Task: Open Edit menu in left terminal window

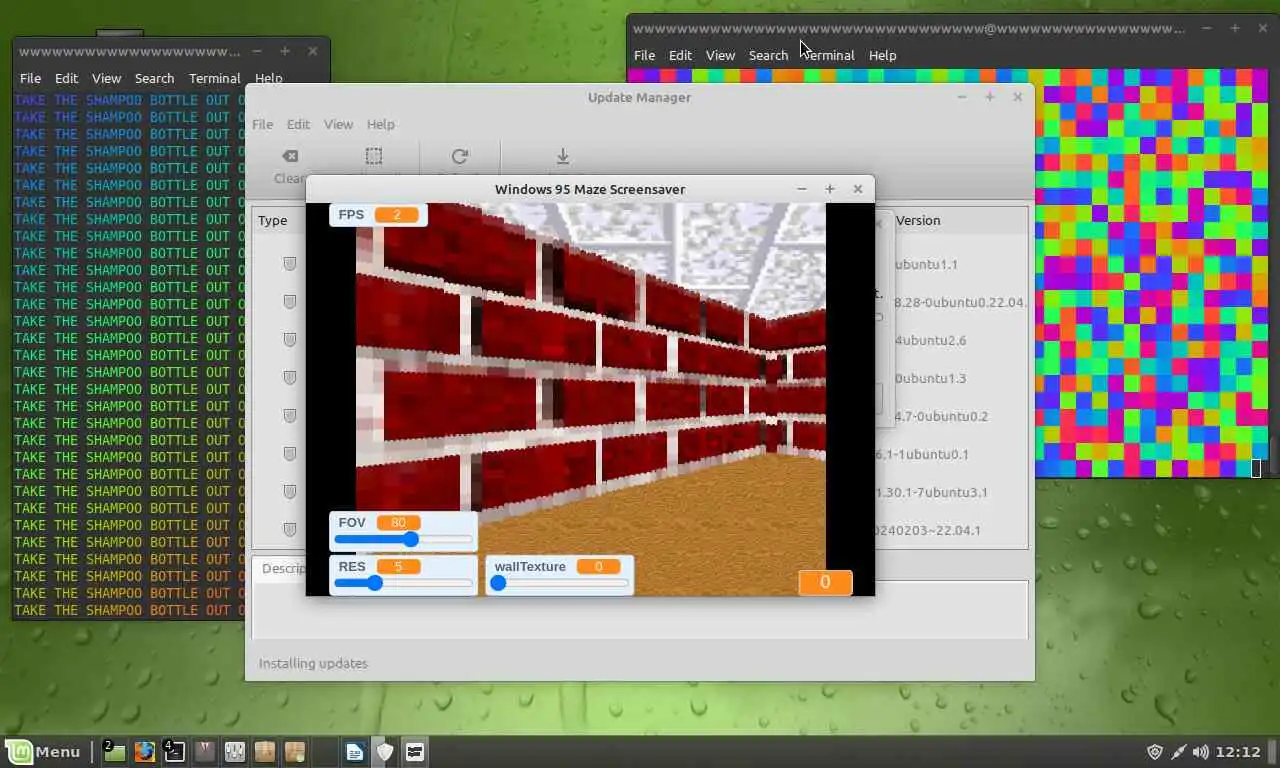Action: tap(66, 78)
